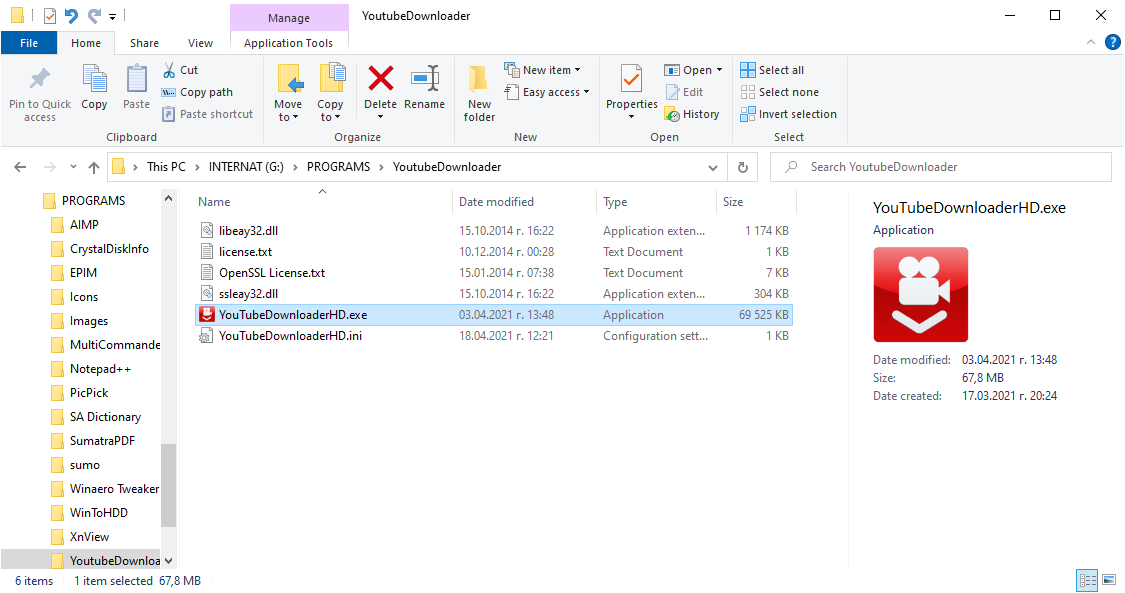Go back with the left arrow
Screen dimensions: 1125x593
pyautogui.click(x=20, y=167)
